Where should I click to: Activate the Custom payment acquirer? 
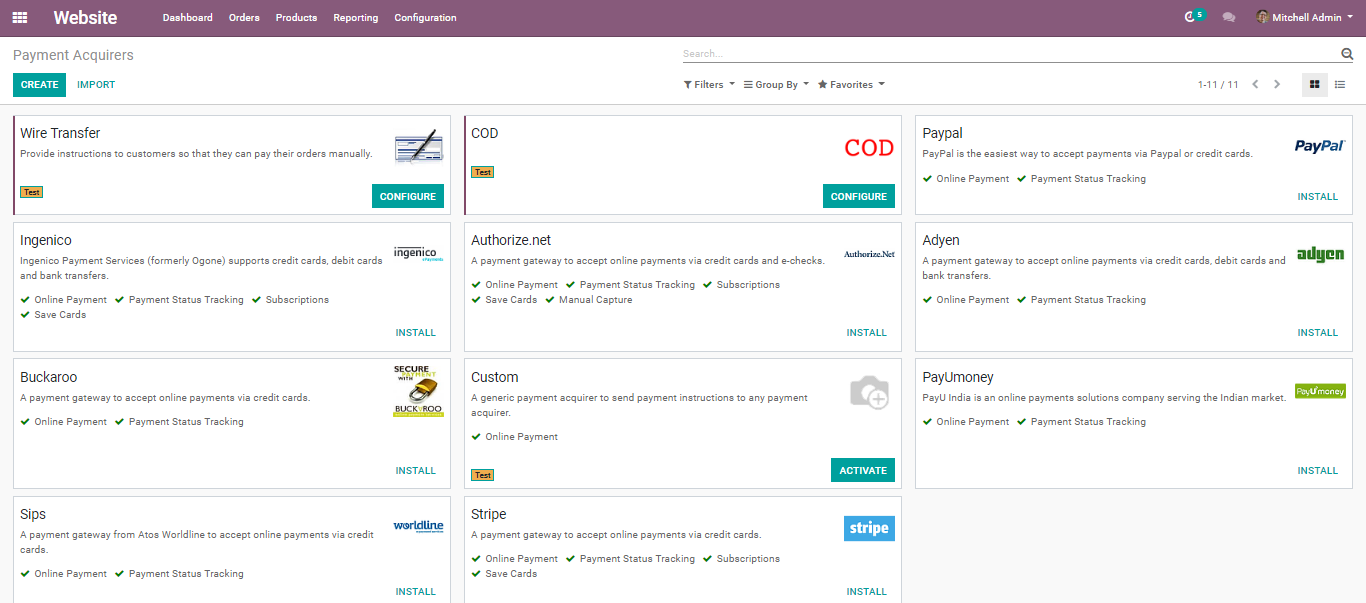click(x=863, y=470)
